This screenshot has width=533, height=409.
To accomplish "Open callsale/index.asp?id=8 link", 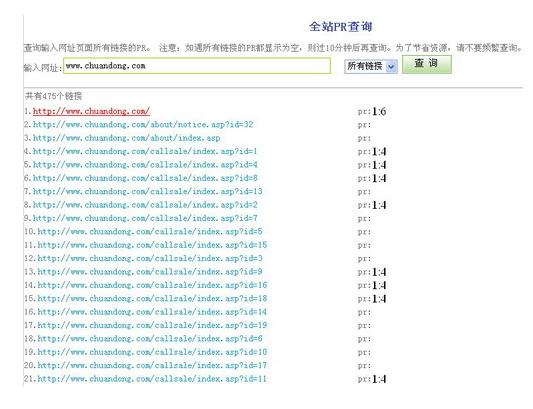I will tap(145, 178).
